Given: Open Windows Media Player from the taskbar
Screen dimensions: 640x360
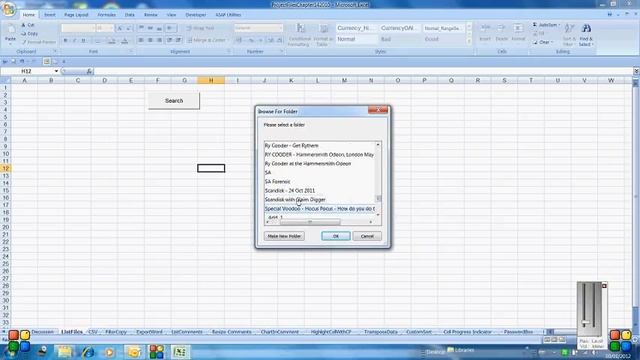Looking at the screenshot, I should (x=110, y=351).
